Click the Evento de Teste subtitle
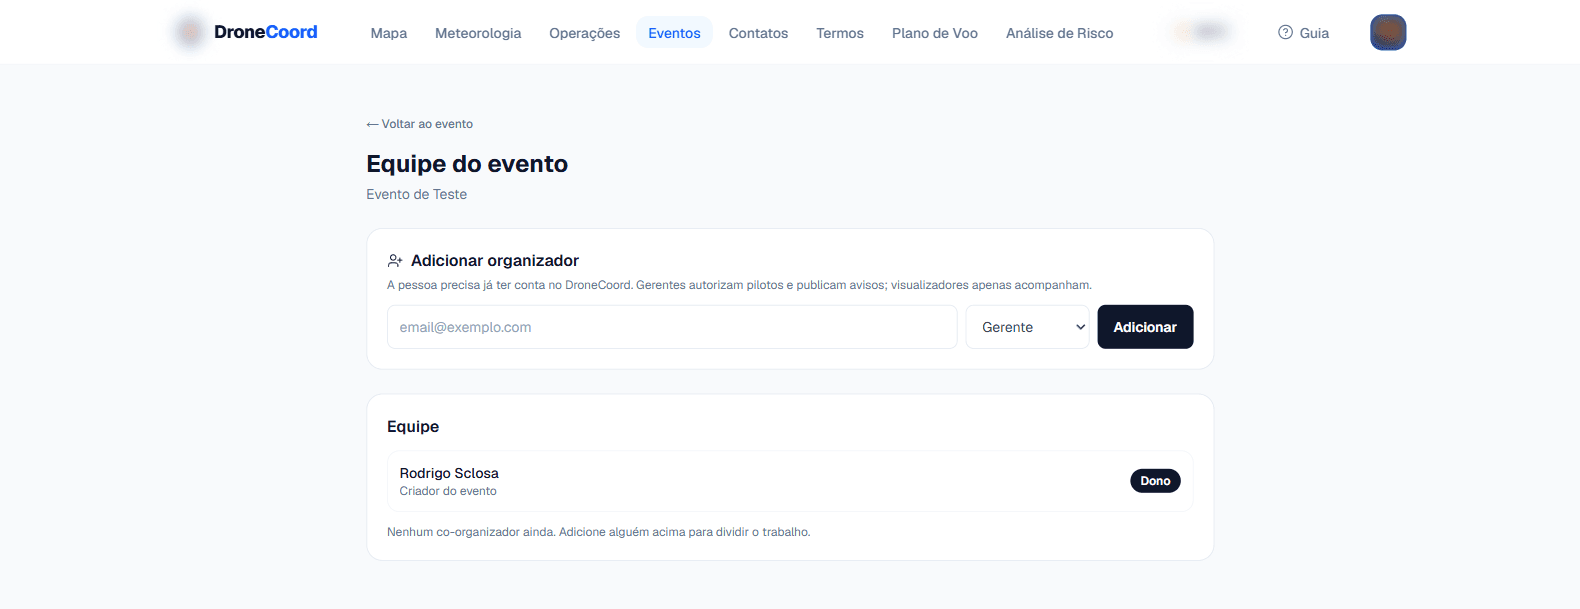 point(416,194)
